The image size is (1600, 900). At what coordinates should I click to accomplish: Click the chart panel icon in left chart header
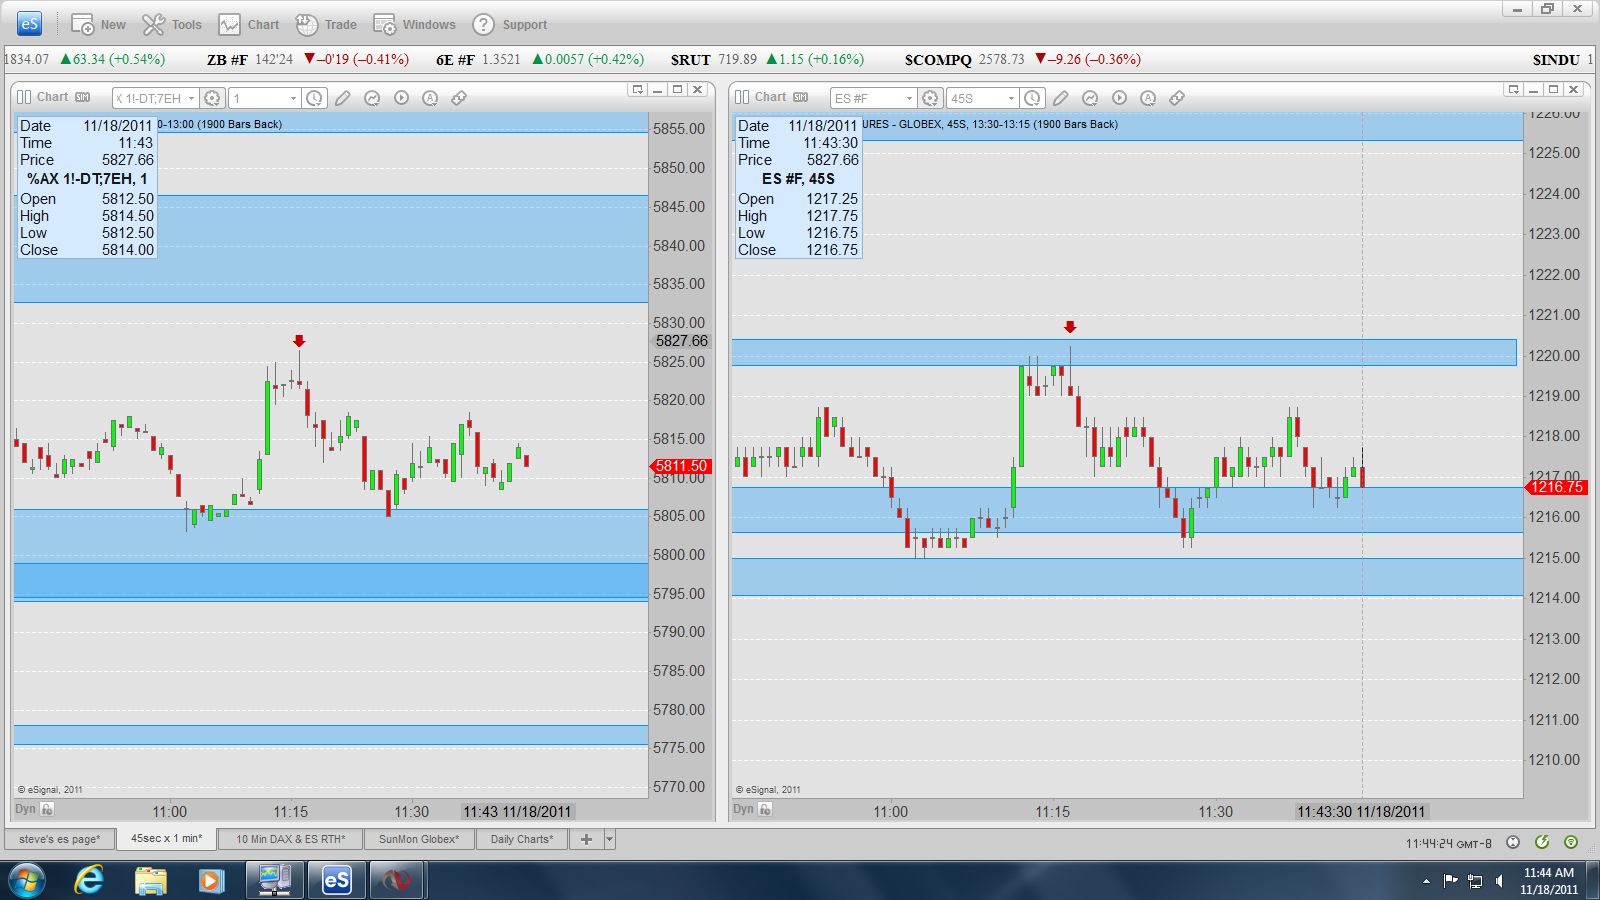coord(25,97)
